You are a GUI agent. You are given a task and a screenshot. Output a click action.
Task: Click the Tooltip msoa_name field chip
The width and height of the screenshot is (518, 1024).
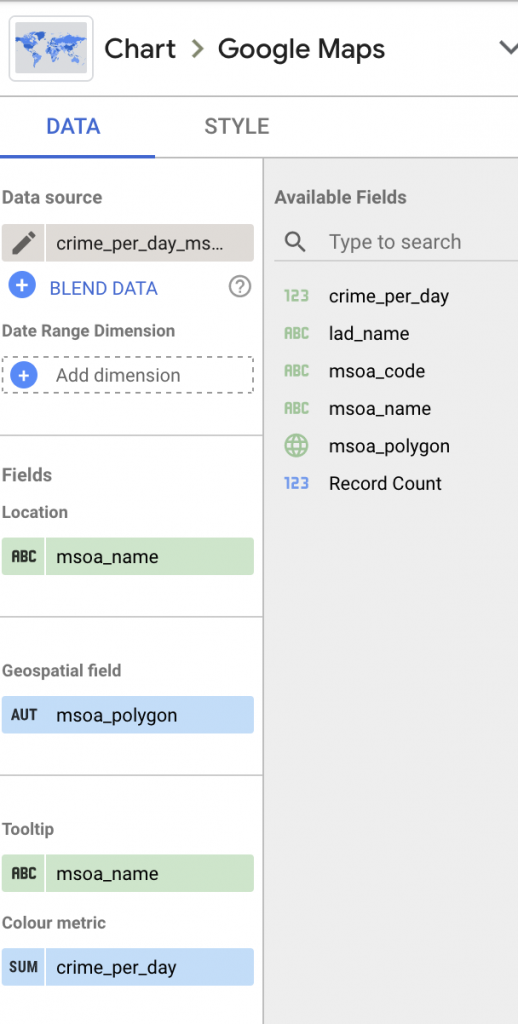(x=128, y=873)
